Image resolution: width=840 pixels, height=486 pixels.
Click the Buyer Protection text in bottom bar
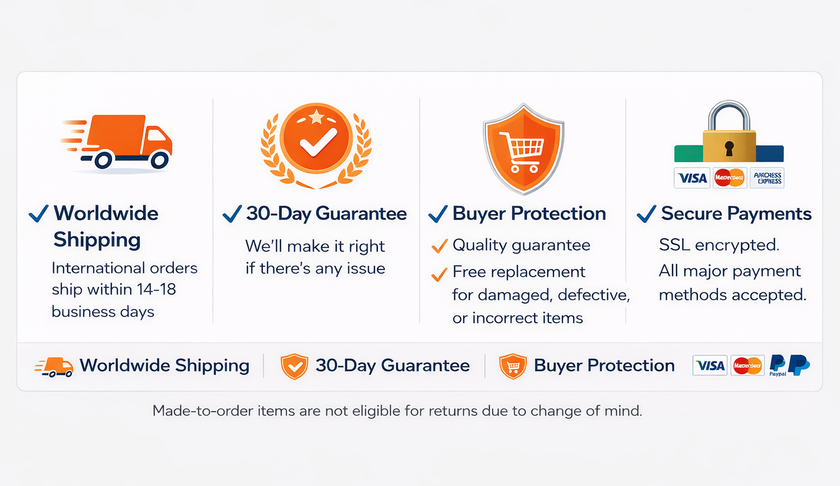pyautogui.click(x=604, y=366)
